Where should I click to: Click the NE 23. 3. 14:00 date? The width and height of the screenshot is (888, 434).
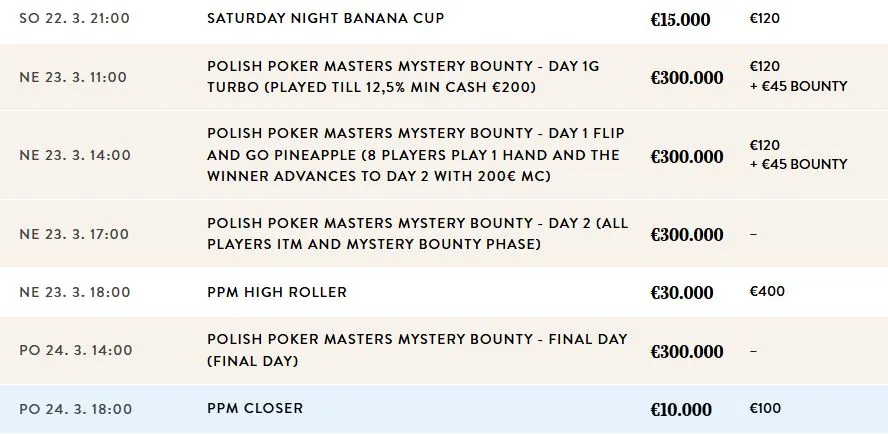[x=75, y=155]
